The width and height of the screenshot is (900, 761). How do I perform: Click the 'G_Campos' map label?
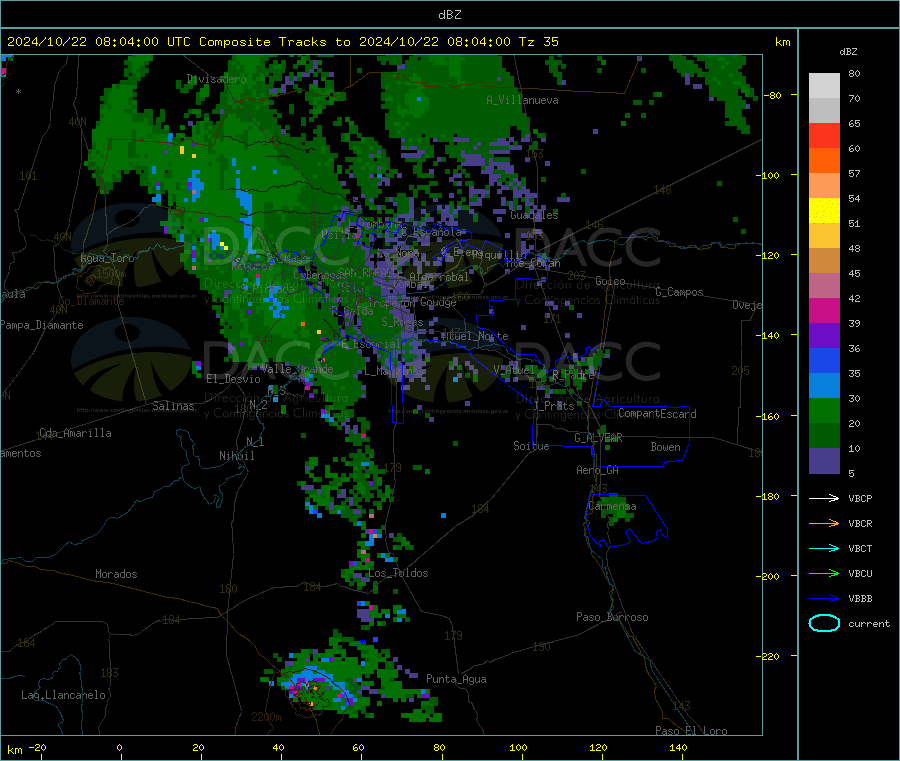coord(679,292)
